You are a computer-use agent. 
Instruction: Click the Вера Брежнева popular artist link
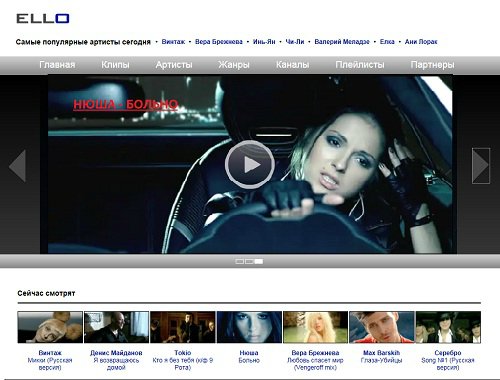(x=219, y=42)
